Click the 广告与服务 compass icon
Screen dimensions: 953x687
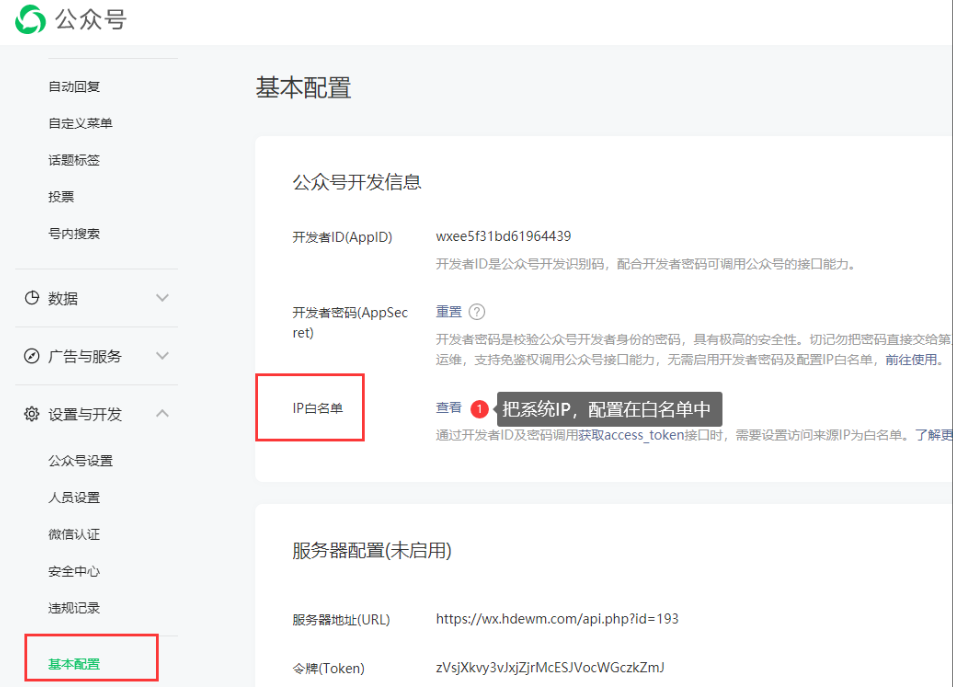click(x=32, y=356)
